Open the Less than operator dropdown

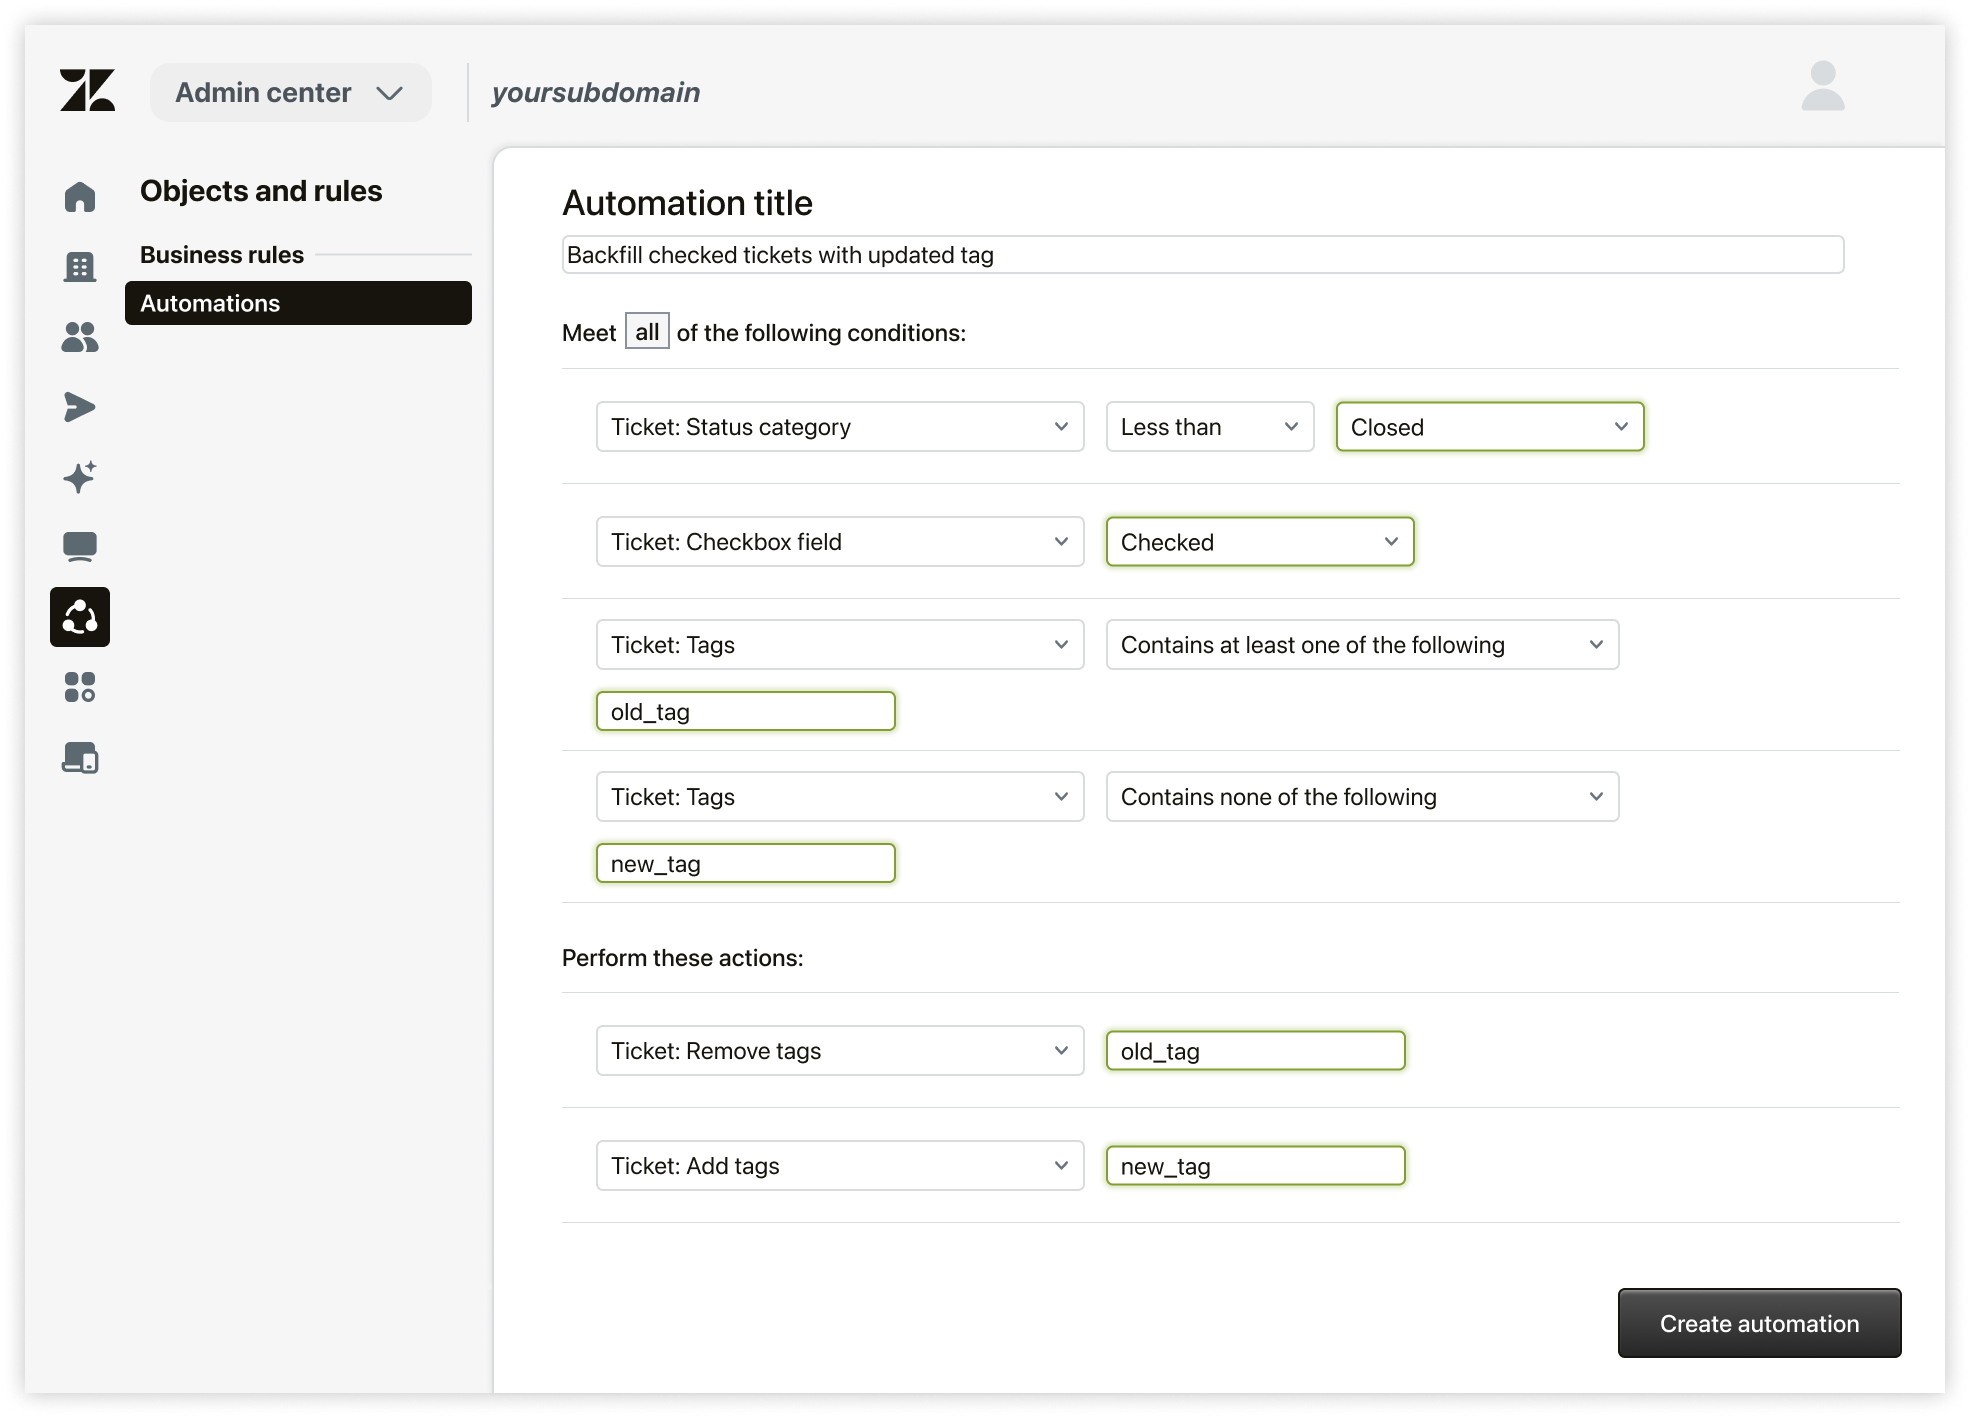tap(1210, 427)
